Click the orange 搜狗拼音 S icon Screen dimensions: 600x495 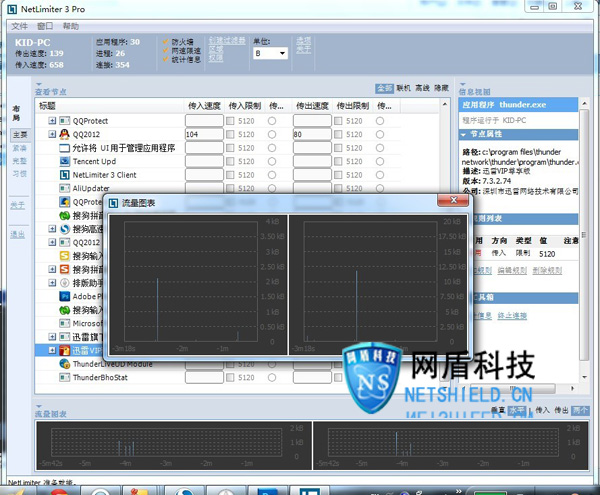(64, 269)
